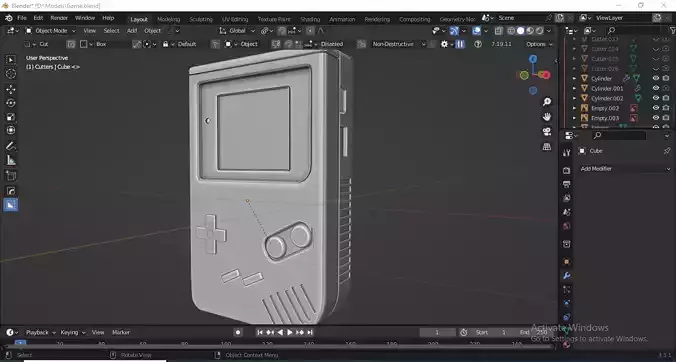This screenshot has height=362, width=676.
Task: Activate the Measure tool
Action: 11,160
